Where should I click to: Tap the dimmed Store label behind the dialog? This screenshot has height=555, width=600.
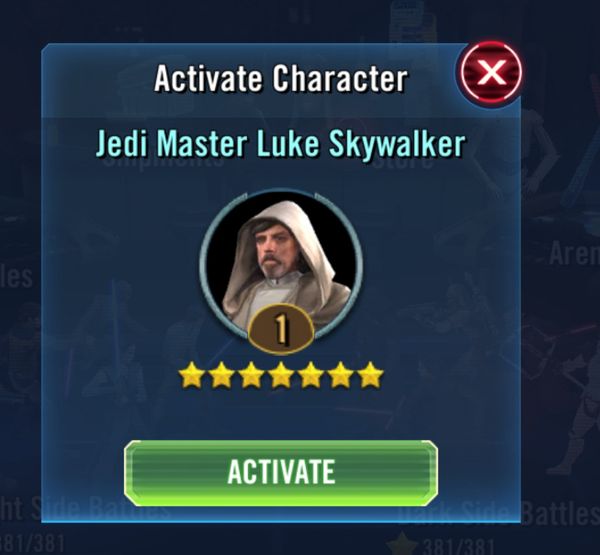(x=403, y=163)
